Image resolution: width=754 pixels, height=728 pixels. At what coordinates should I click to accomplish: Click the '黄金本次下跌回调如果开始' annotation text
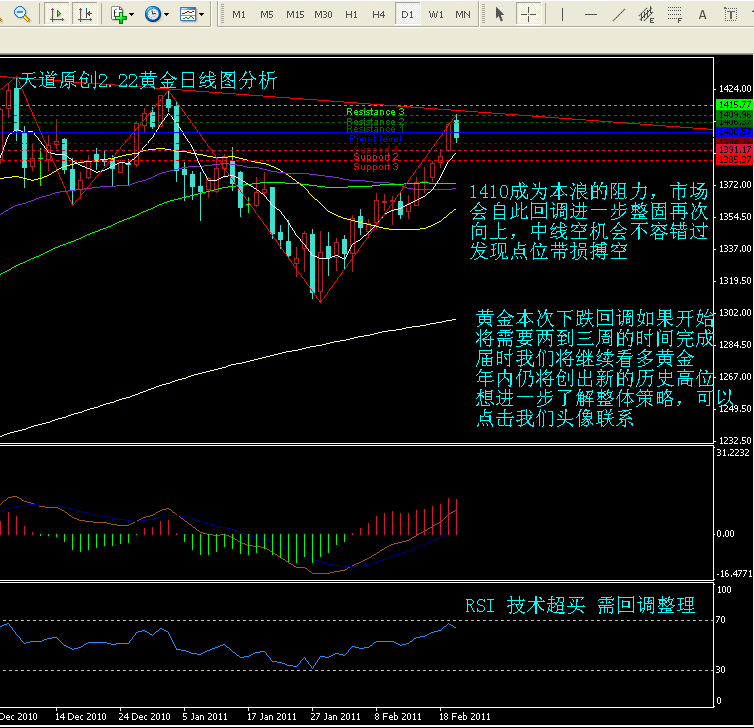(x=595, y=318)
